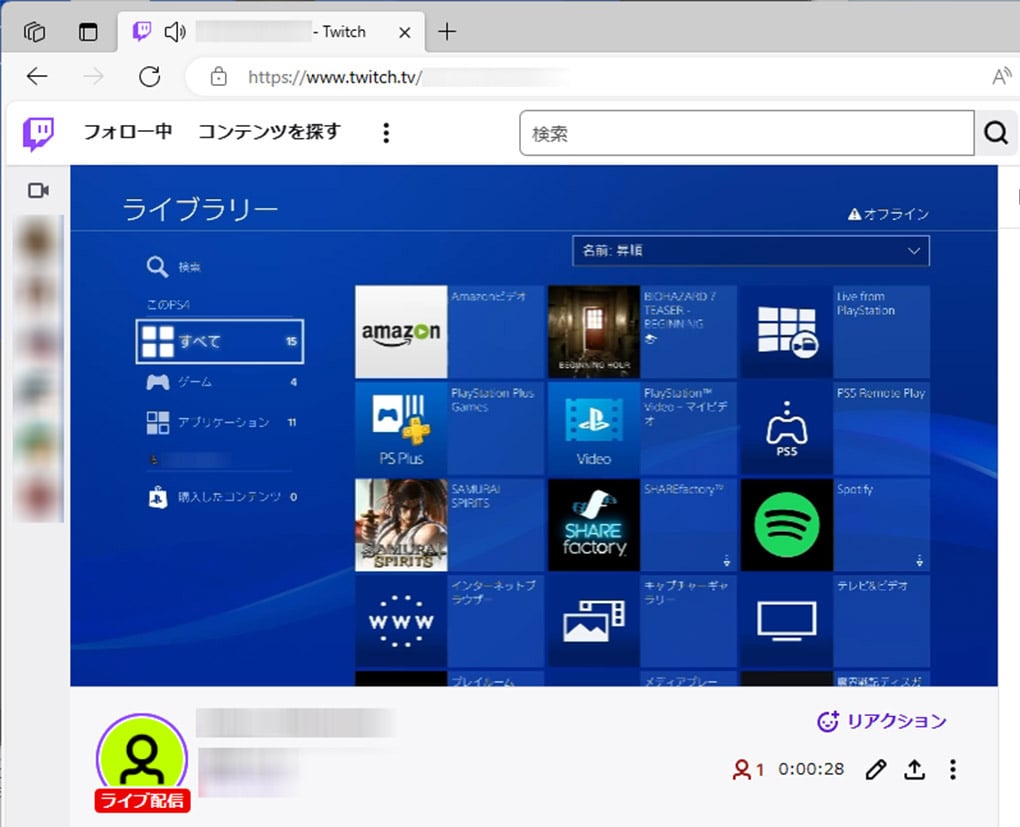The image size is (1020, 827).
Task: Open the フォロー中 following page
Action: pyautogui.click(x=128, y=131)
